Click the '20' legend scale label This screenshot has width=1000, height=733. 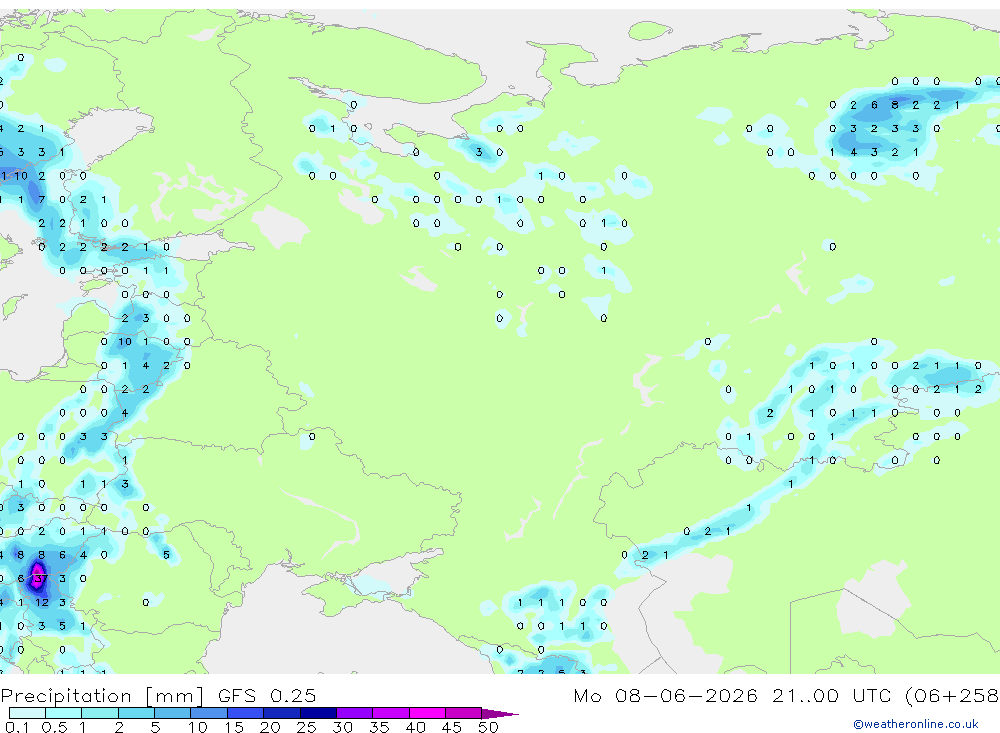point(270,727)
